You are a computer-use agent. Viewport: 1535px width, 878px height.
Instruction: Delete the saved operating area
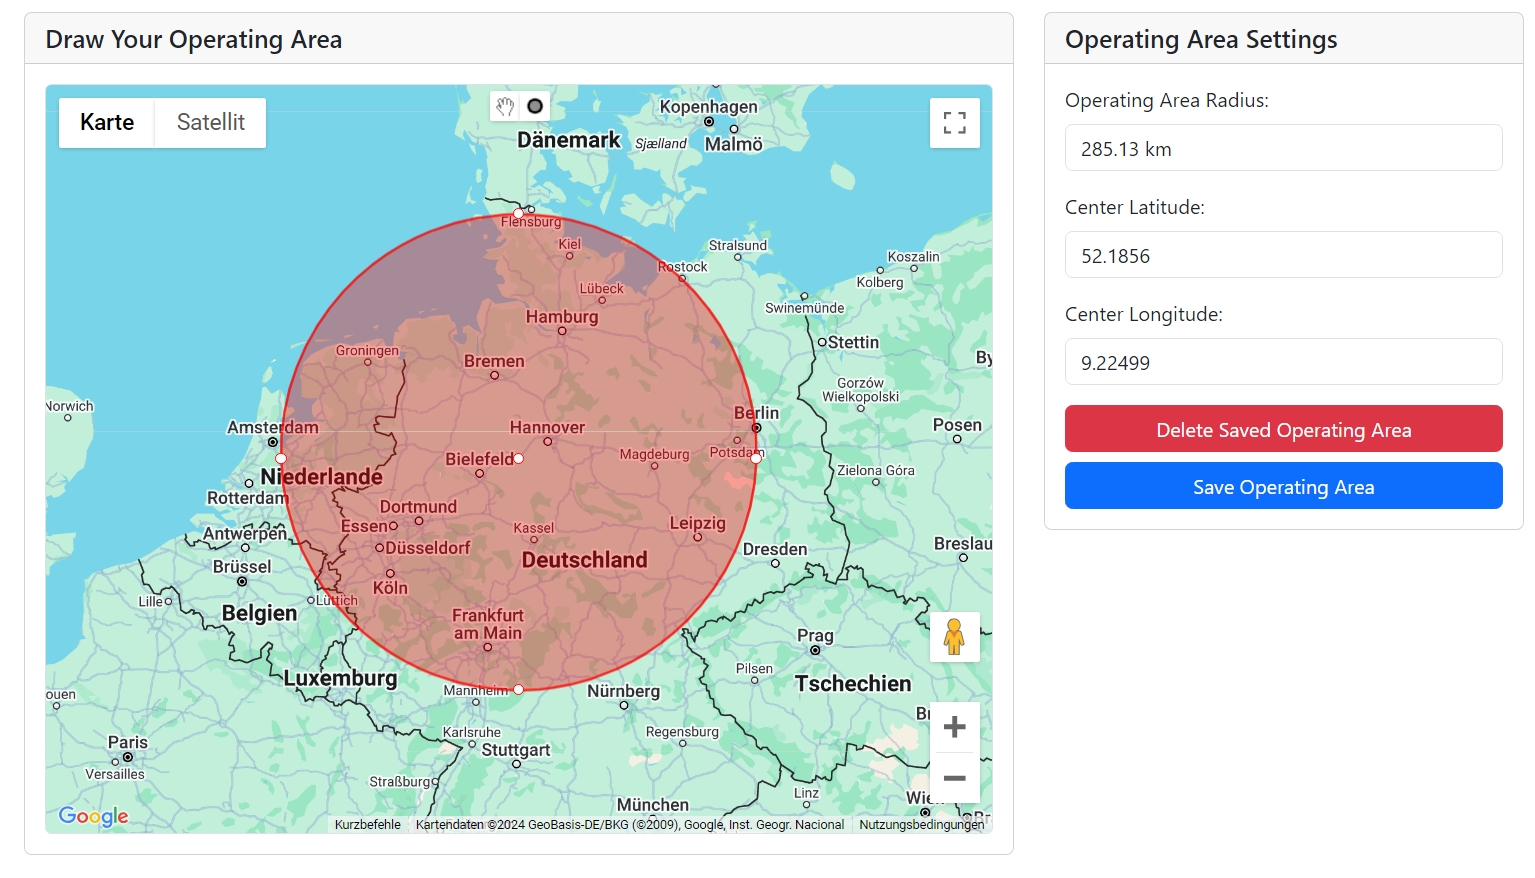pos(1283,429)
